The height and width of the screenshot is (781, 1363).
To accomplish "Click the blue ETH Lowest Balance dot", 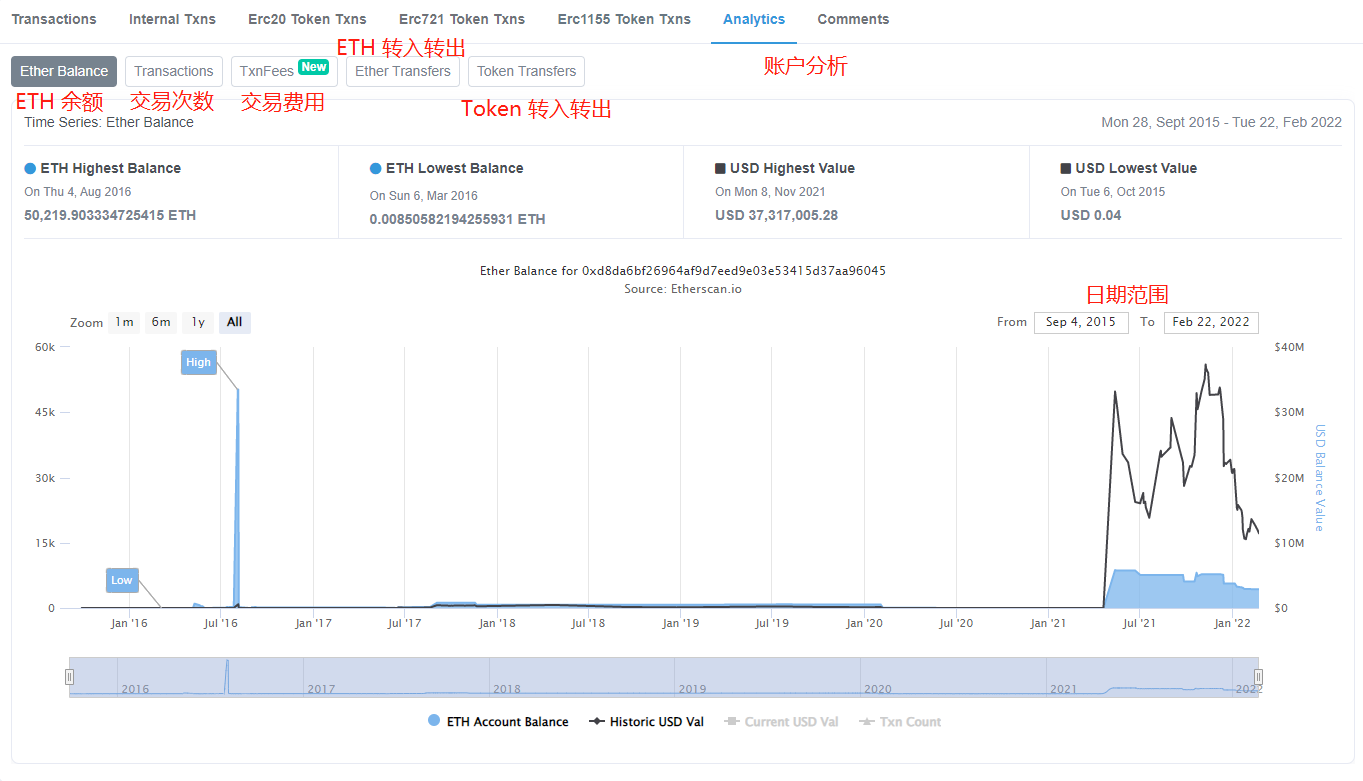I will 375,168.
